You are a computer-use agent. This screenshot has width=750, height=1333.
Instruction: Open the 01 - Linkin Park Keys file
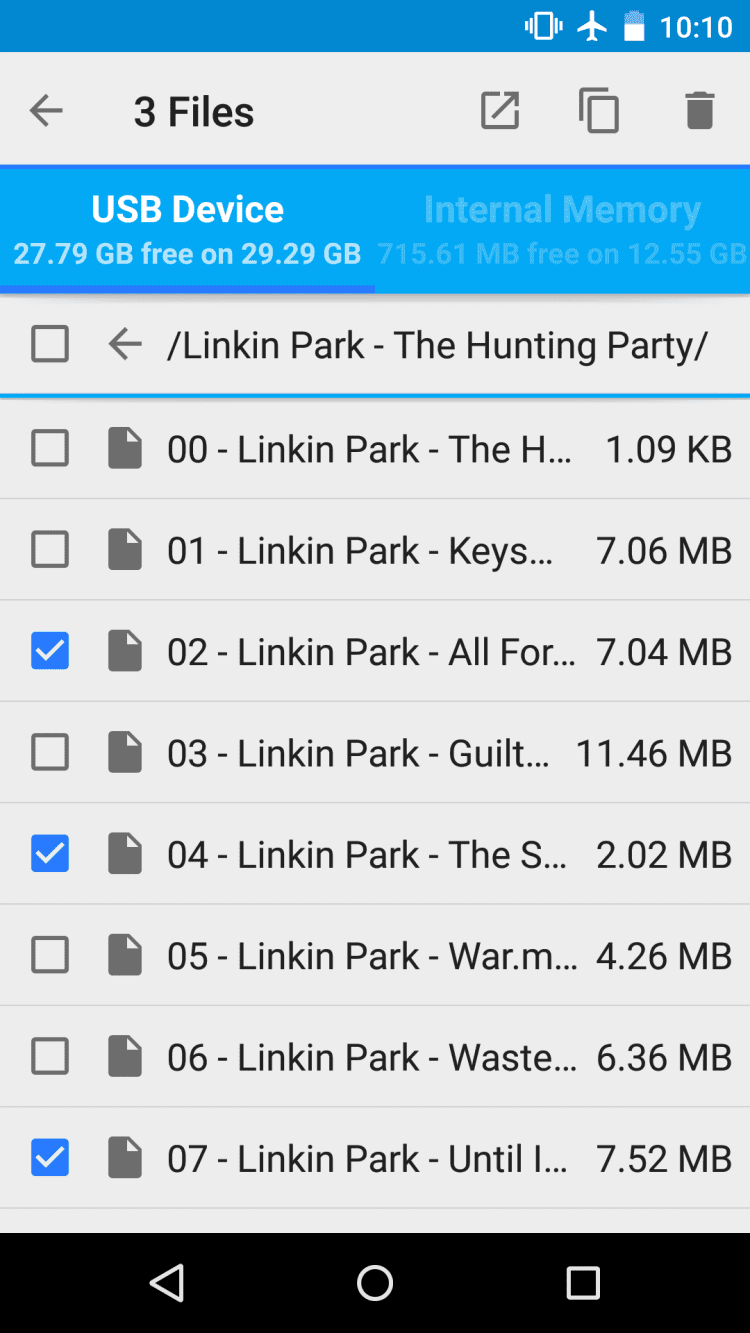(360, 550)
